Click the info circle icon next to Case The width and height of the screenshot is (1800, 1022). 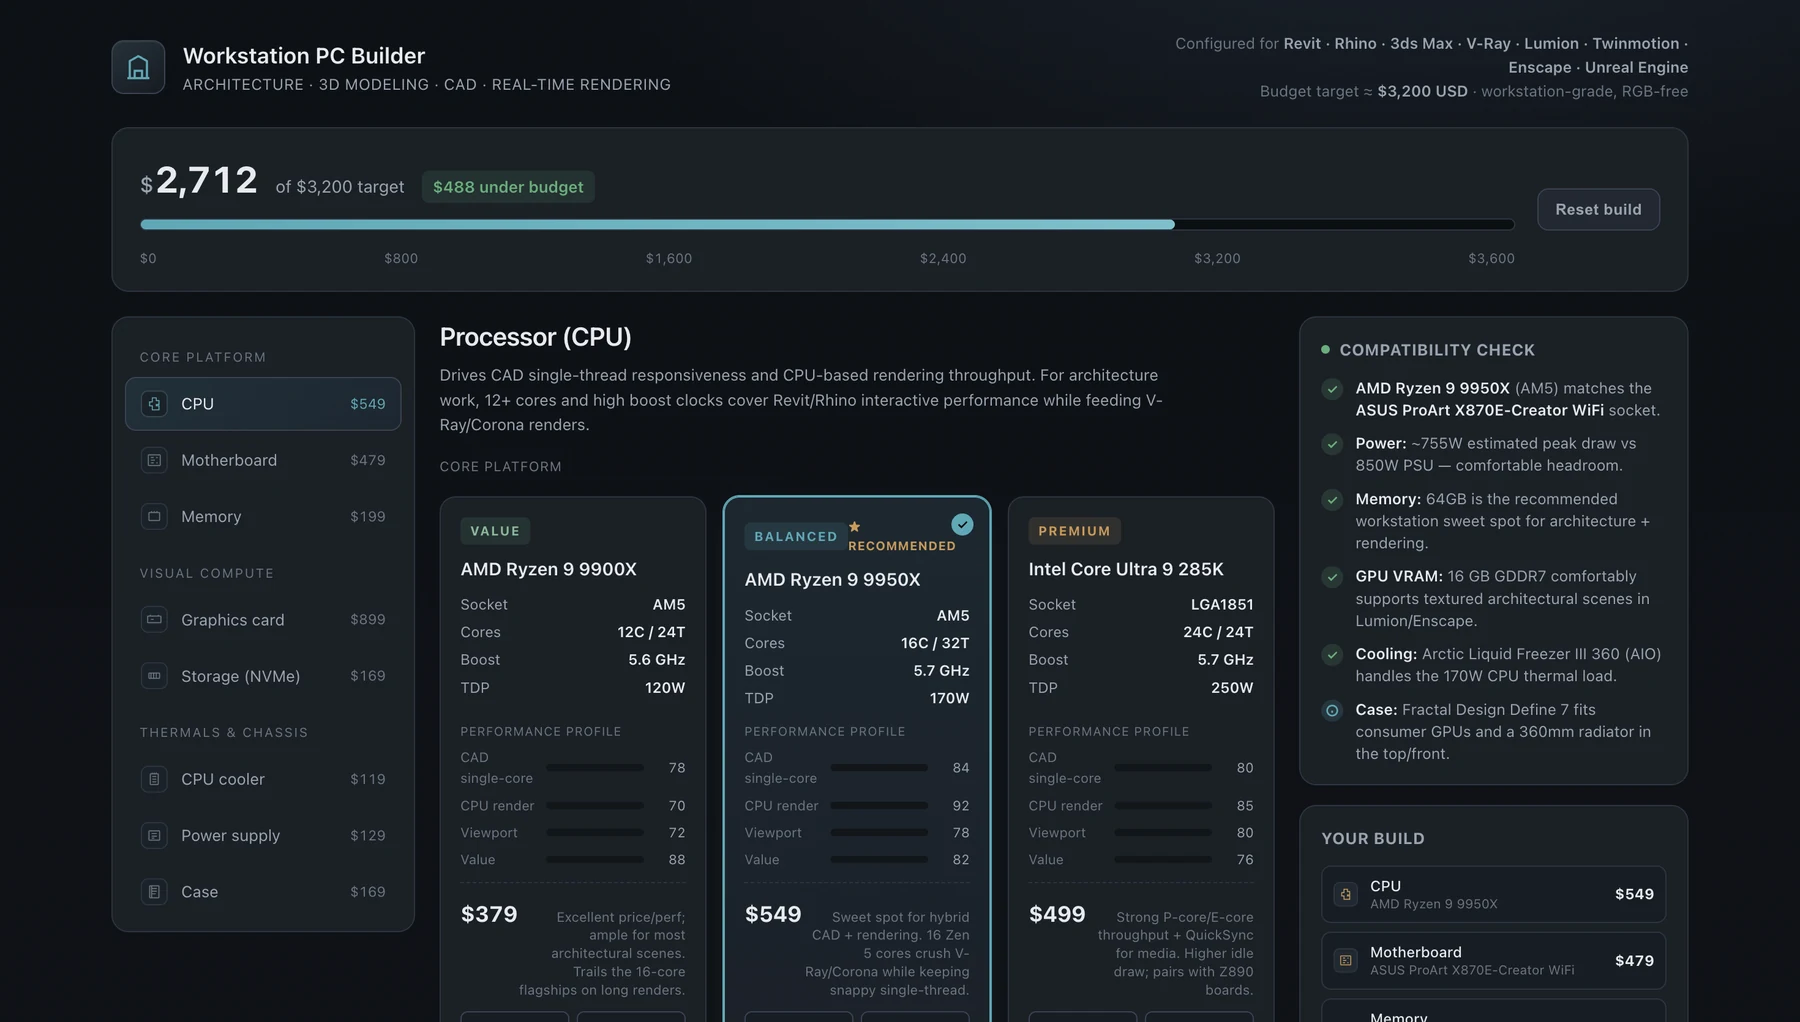pyautogui.click(x=1332, y=711)
